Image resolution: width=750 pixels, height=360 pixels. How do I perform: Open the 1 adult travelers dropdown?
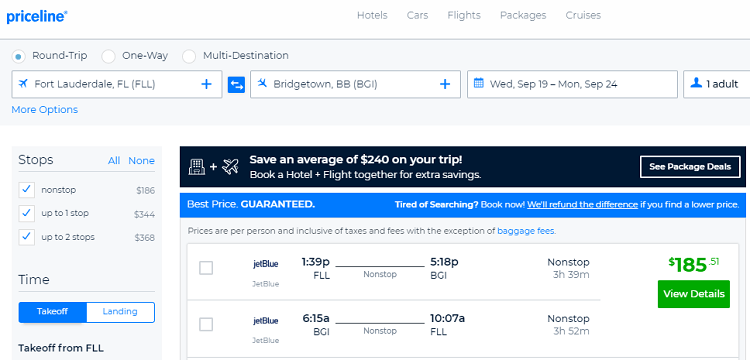717,84
